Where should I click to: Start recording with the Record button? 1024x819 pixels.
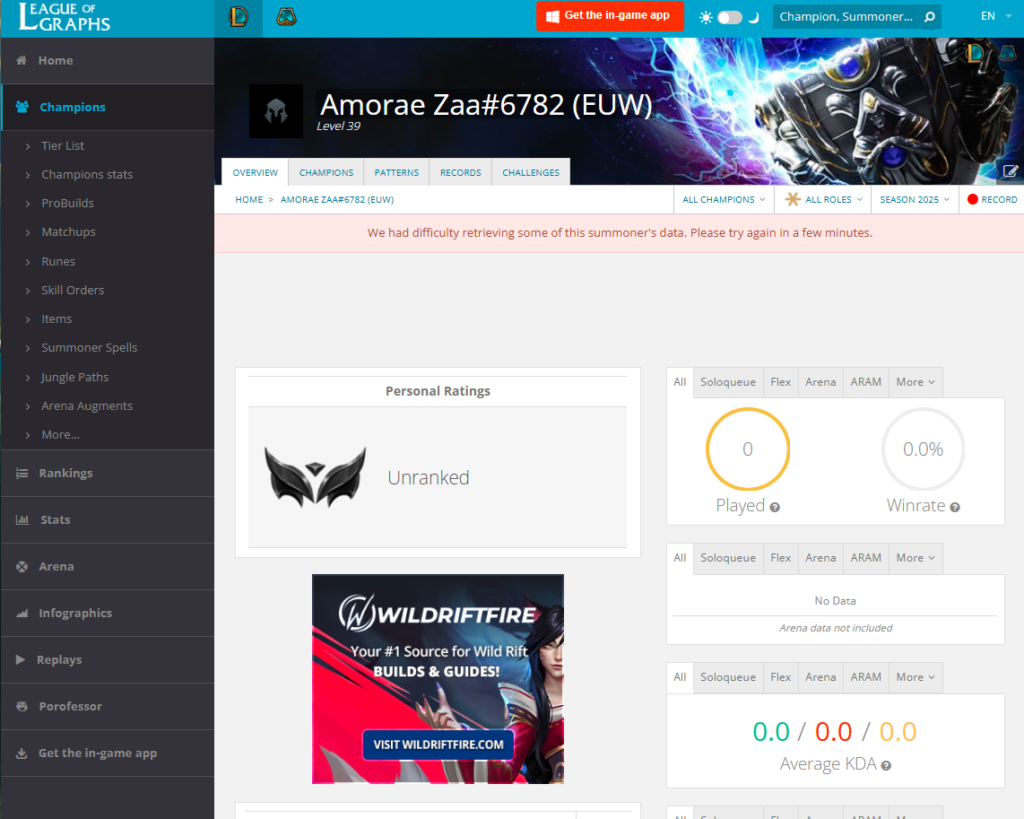991,199
